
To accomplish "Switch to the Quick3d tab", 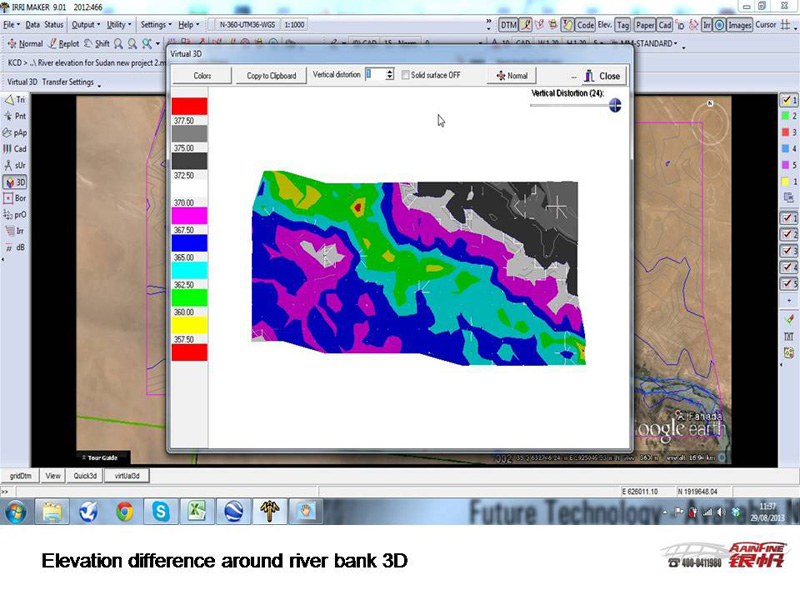I will 84,476.
